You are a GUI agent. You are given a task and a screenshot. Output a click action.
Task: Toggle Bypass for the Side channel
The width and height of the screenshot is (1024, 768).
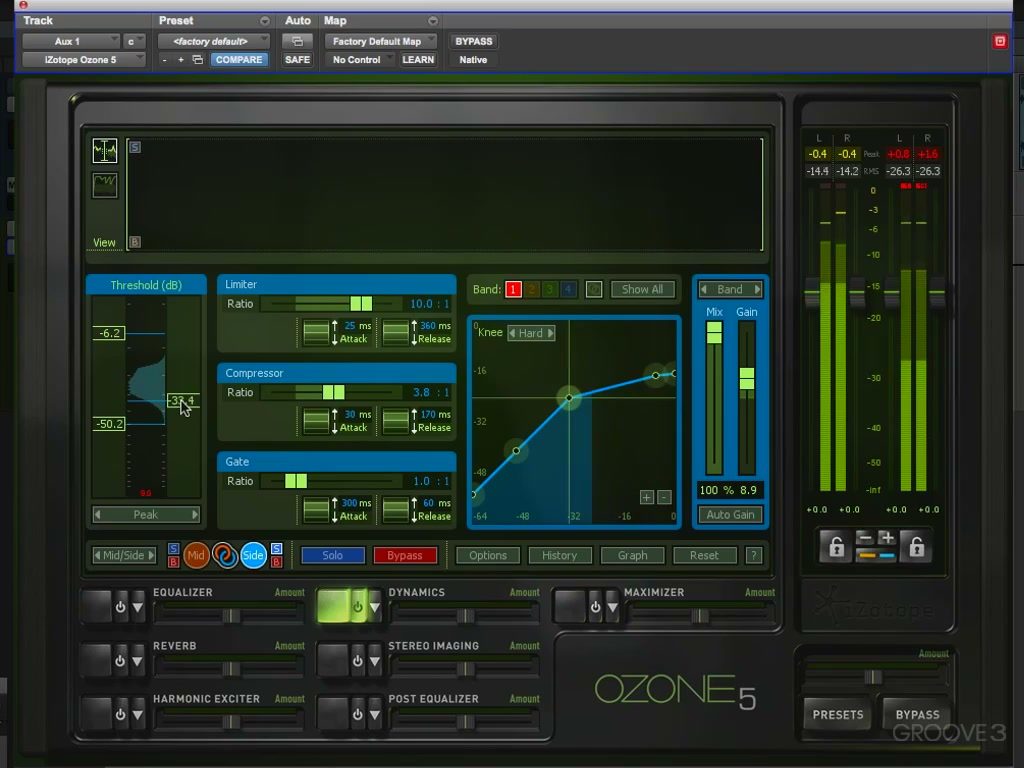coord(276,562)
